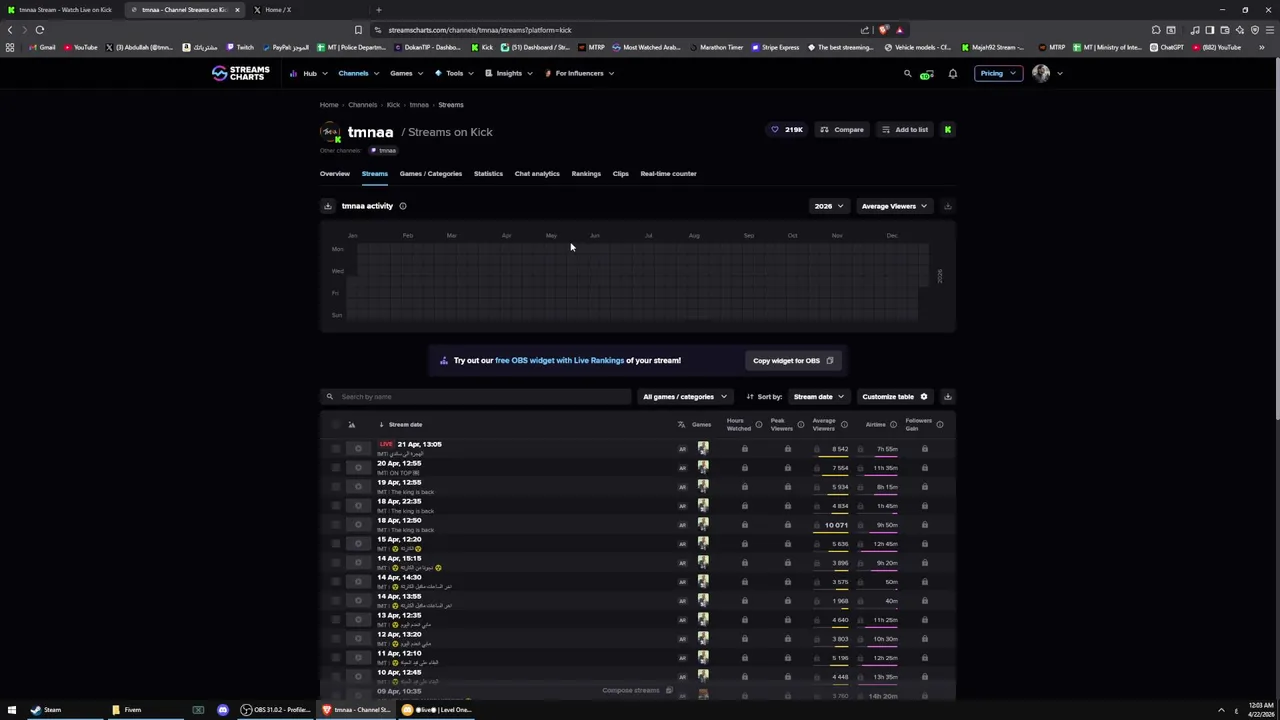Image resolution: width=1280 pixels, height=720 pixels.
Task: Expand the For Influencers menu
Action: click(x=579, y=73)
